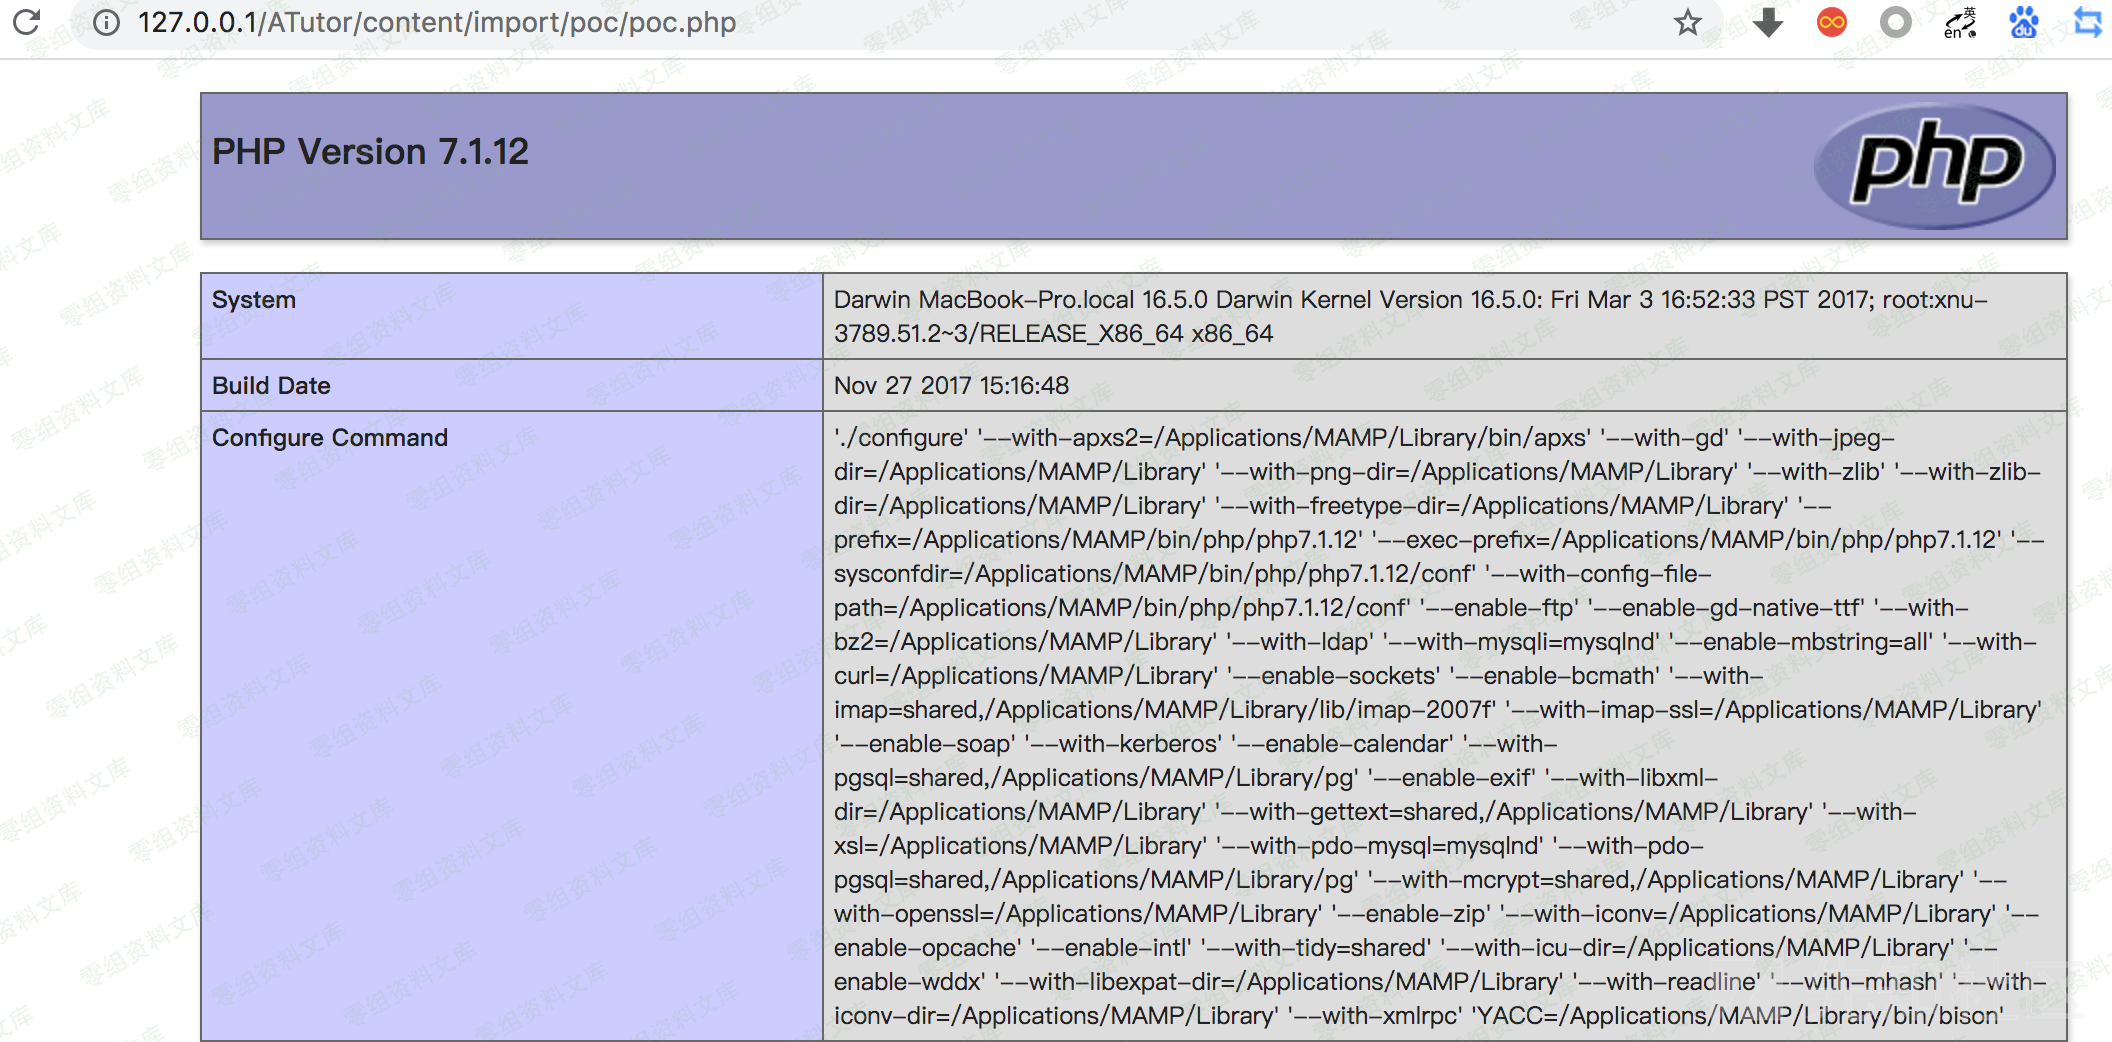Image resolution: width=2112 pixels, height=1042 pixels.
Task: Bookmark this page with the star icon
Action: point(1687,22)
